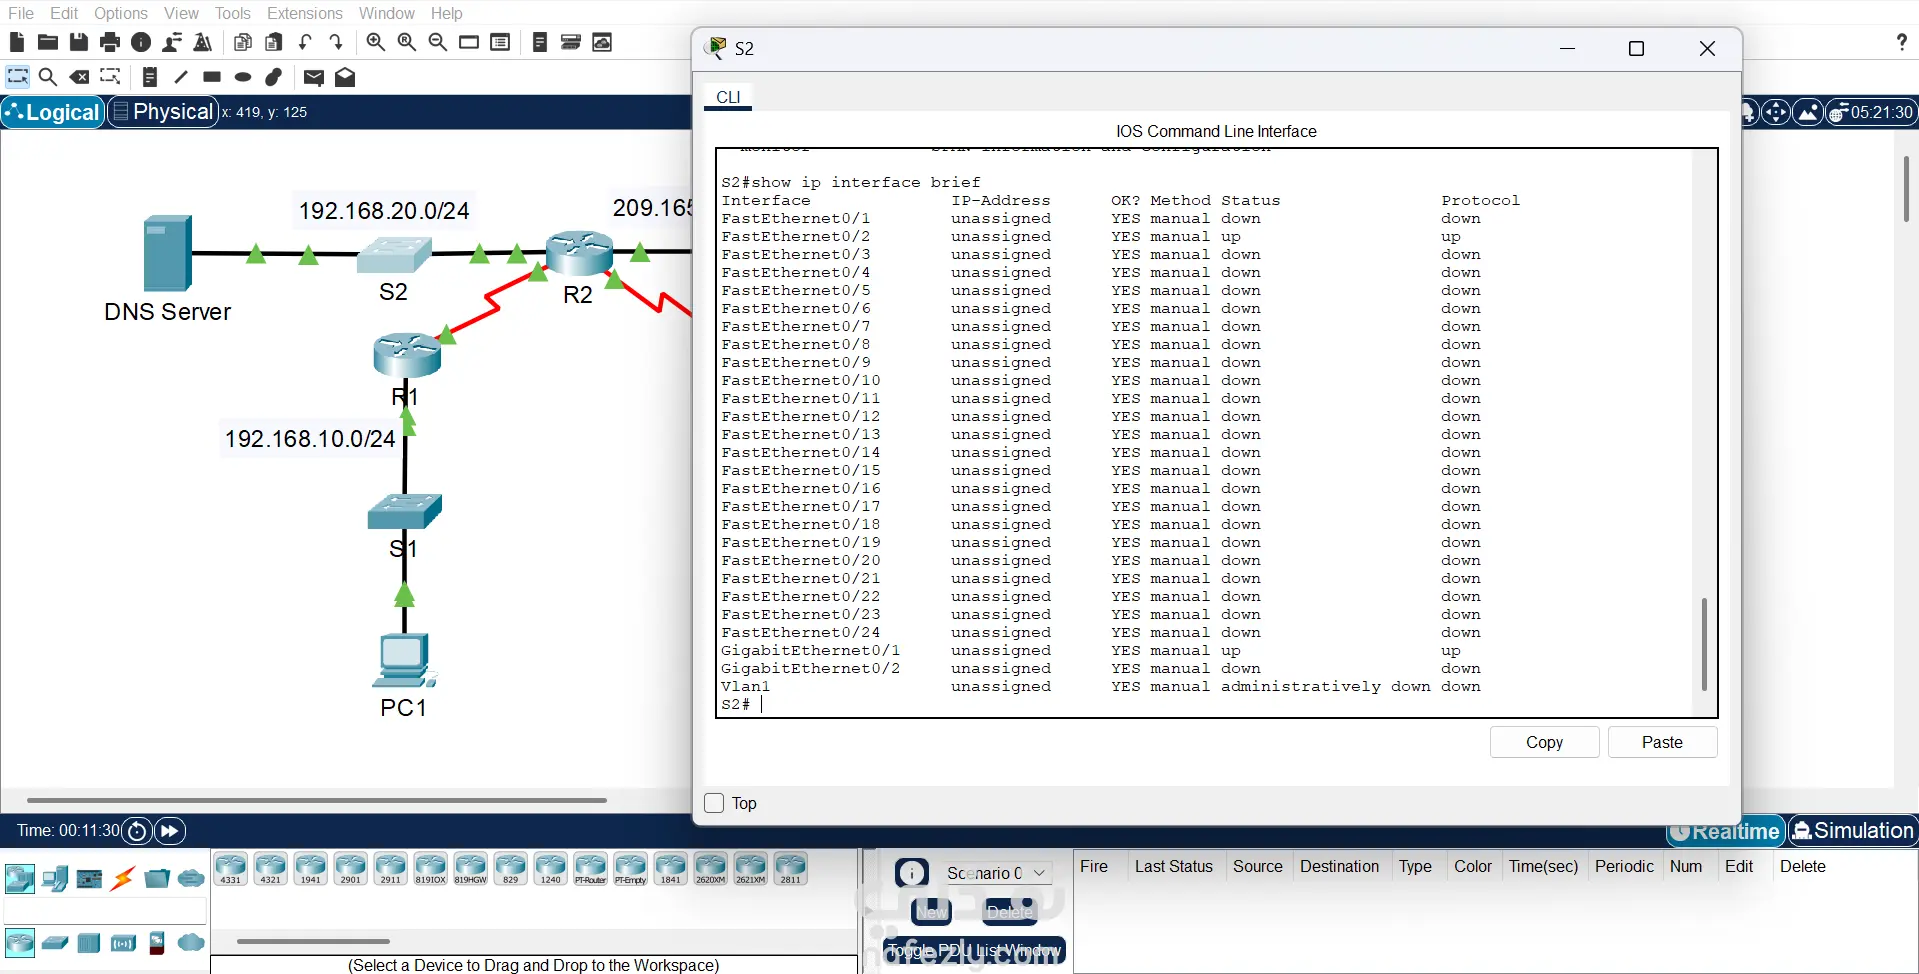Viewport: 1919px width, 974px height.
Task: Pick the PT-Router device model
Action: click(591, 869)
